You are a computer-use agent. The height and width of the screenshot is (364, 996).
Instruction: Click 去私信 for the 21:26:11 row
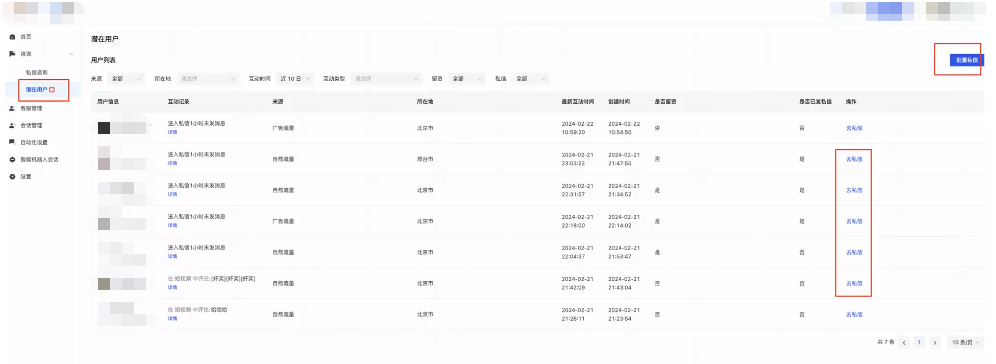tap(854, 314)
